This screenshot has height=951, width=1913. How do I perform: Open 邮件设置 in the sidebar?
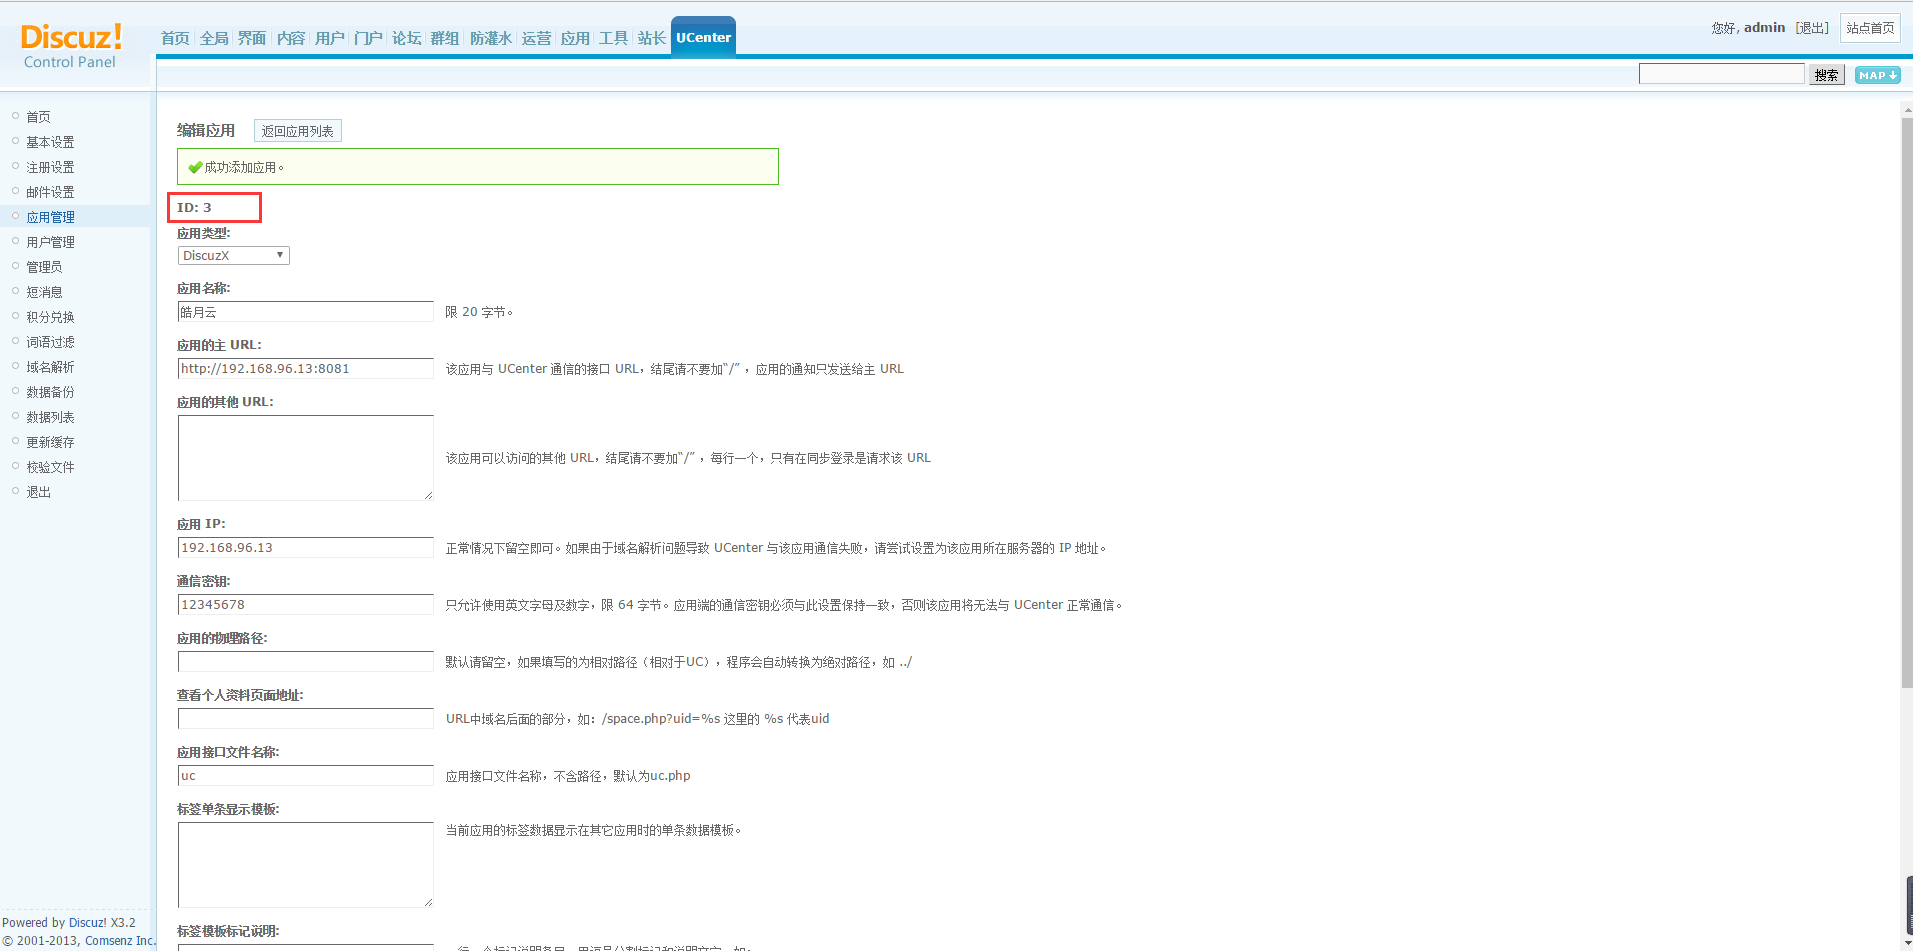click(x=50, y=192)
